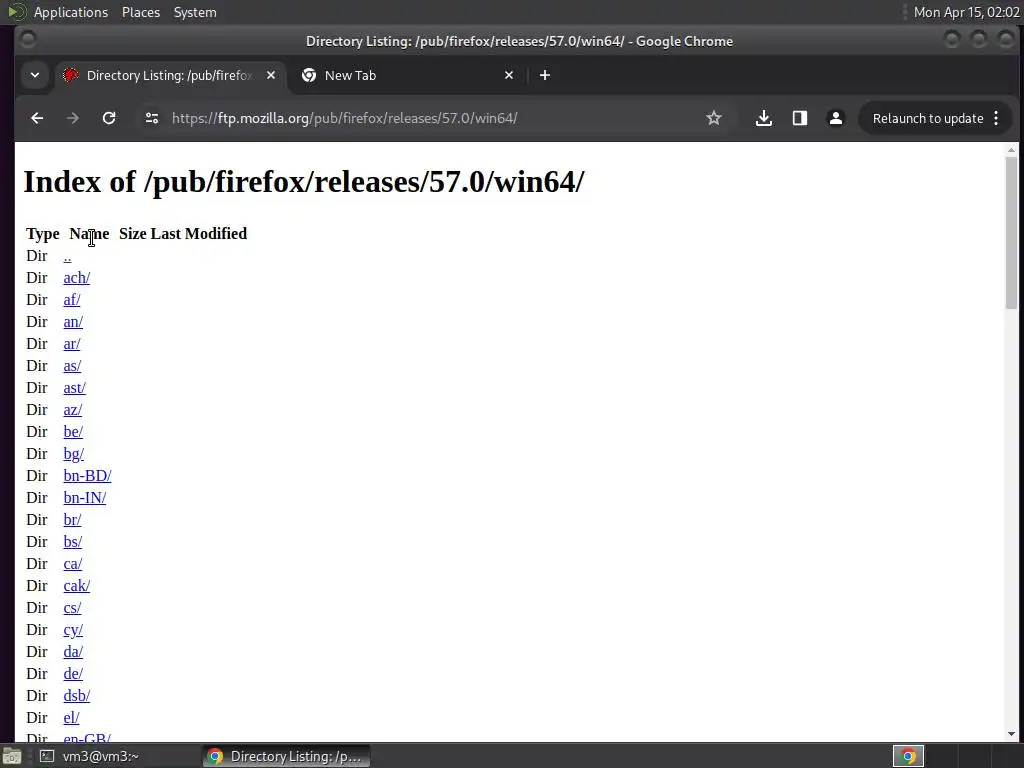
Task: Open the bn-BD/ directory link
Action: [88, 475]
